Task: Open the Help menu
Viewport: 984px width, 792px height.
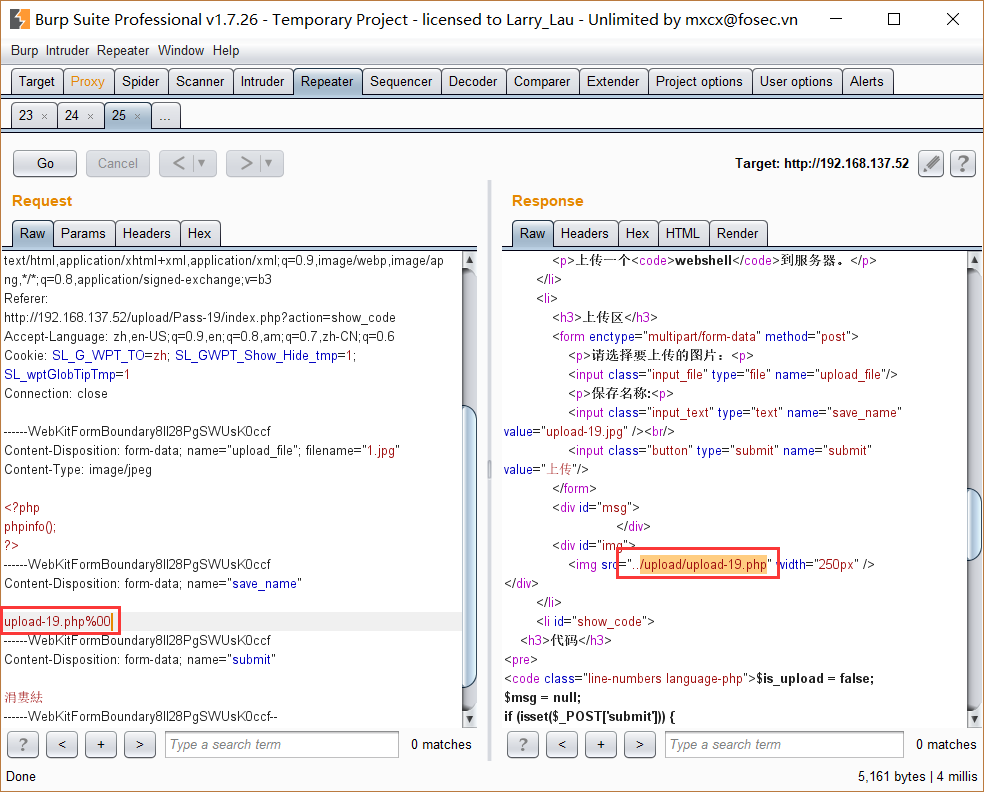Action: coord(226,51)
